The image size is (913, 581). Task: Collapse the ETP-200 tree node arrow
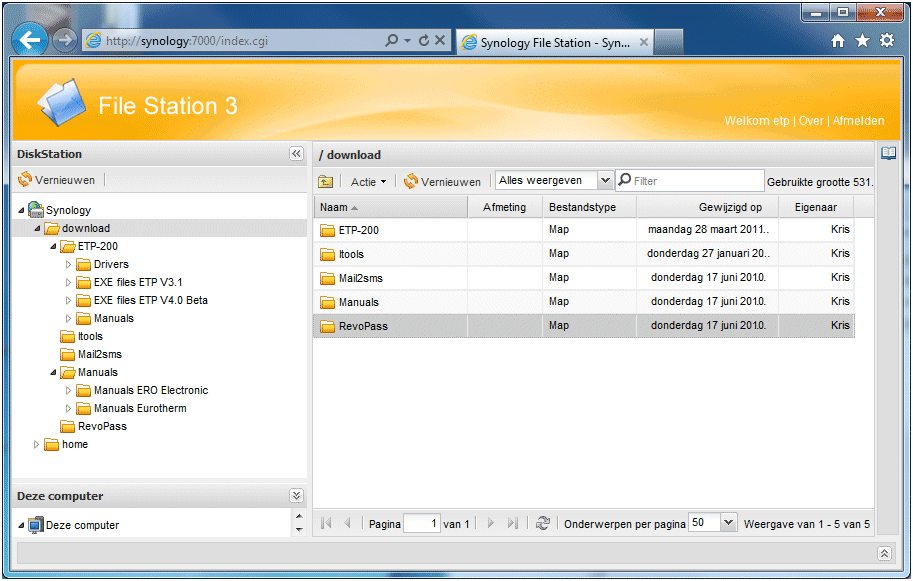point(53,246)
